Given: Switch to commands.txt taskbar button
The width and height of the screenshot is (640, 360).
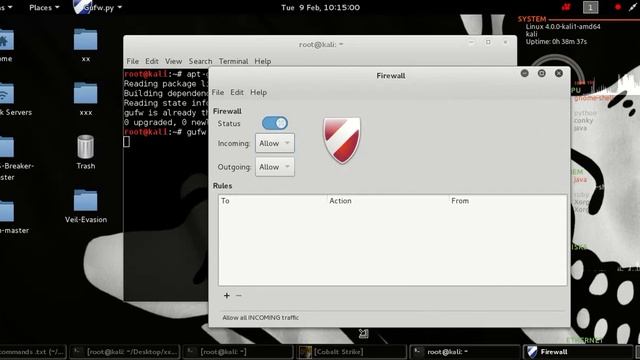Looking at the screenshot, I should point(33,352).
